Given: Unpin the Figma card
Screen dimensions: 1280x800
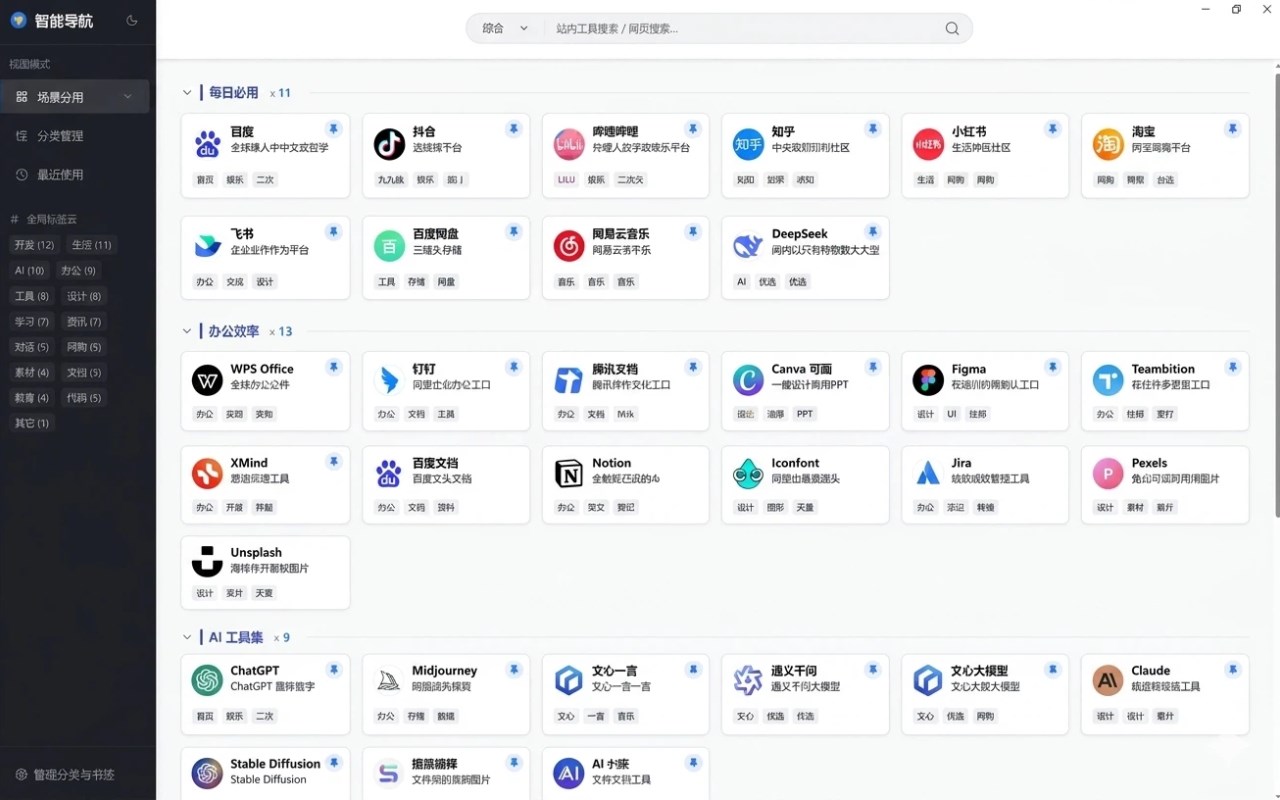Looking at the screenshot, I should (1053, 367).
